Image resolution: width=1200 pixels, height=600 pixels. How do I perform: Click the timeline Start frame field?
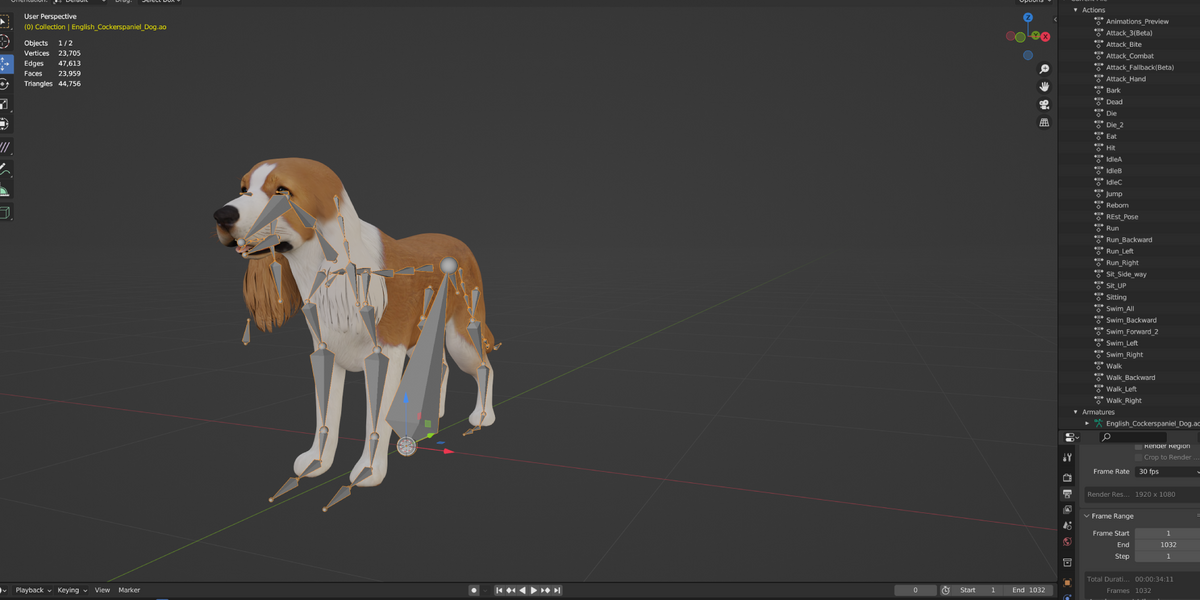(x=979, y=590)
